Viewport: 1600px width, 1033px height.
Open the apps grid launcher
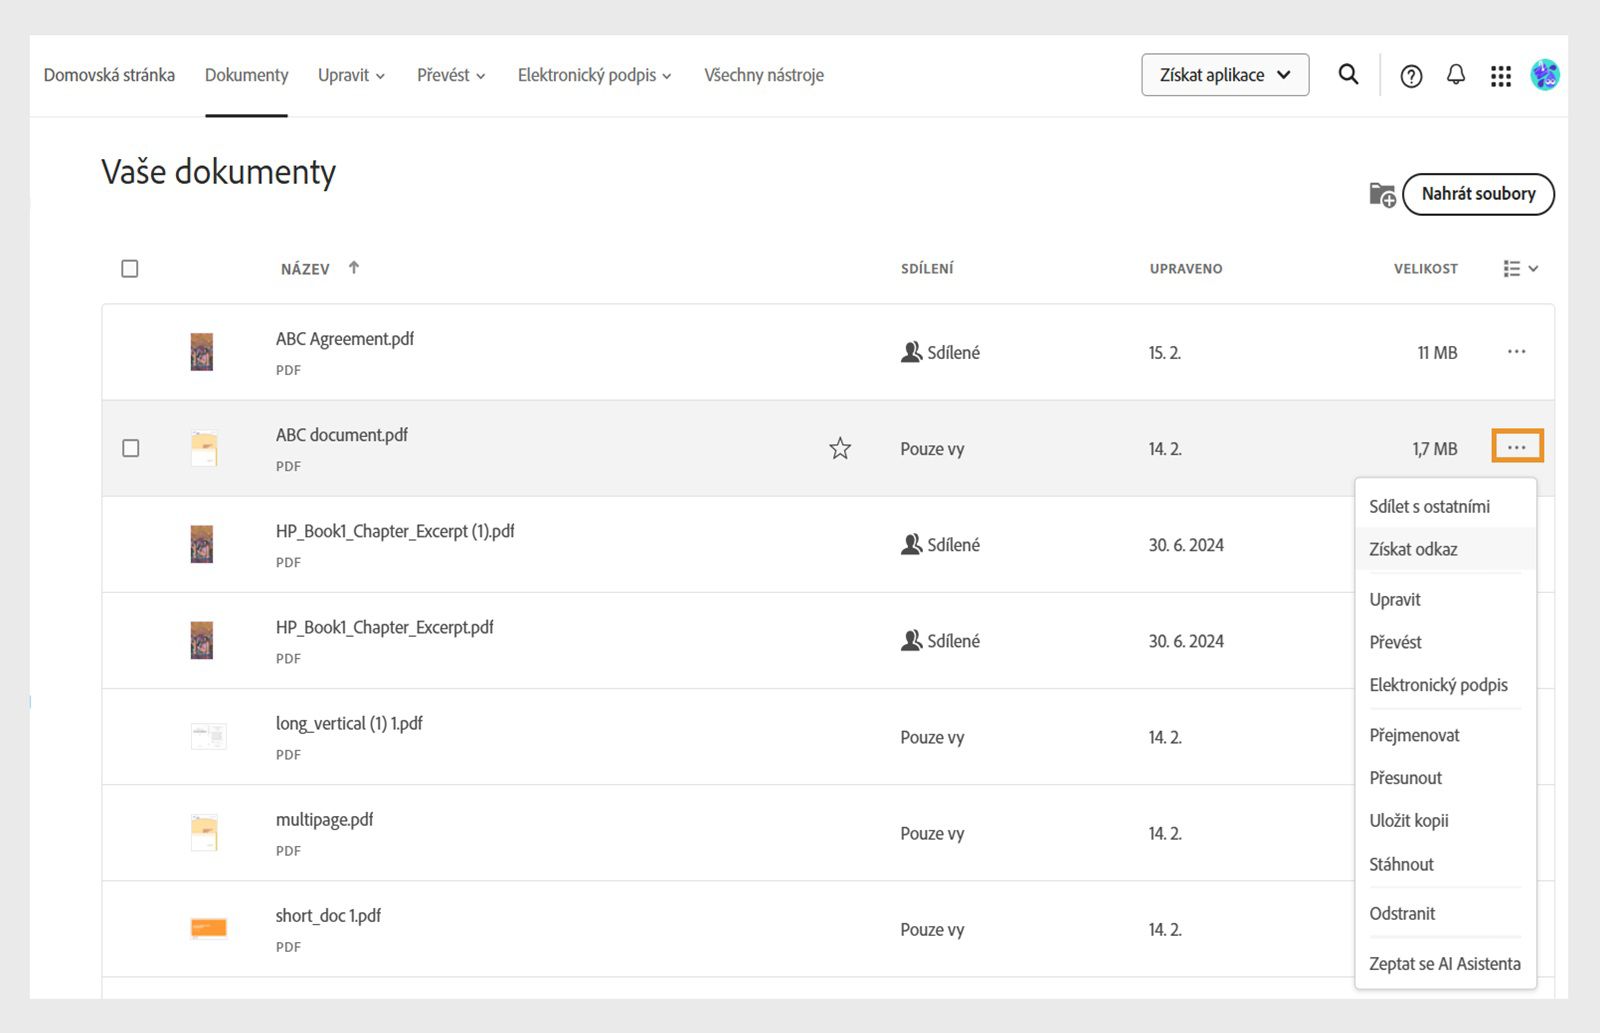click(1500, 76)
